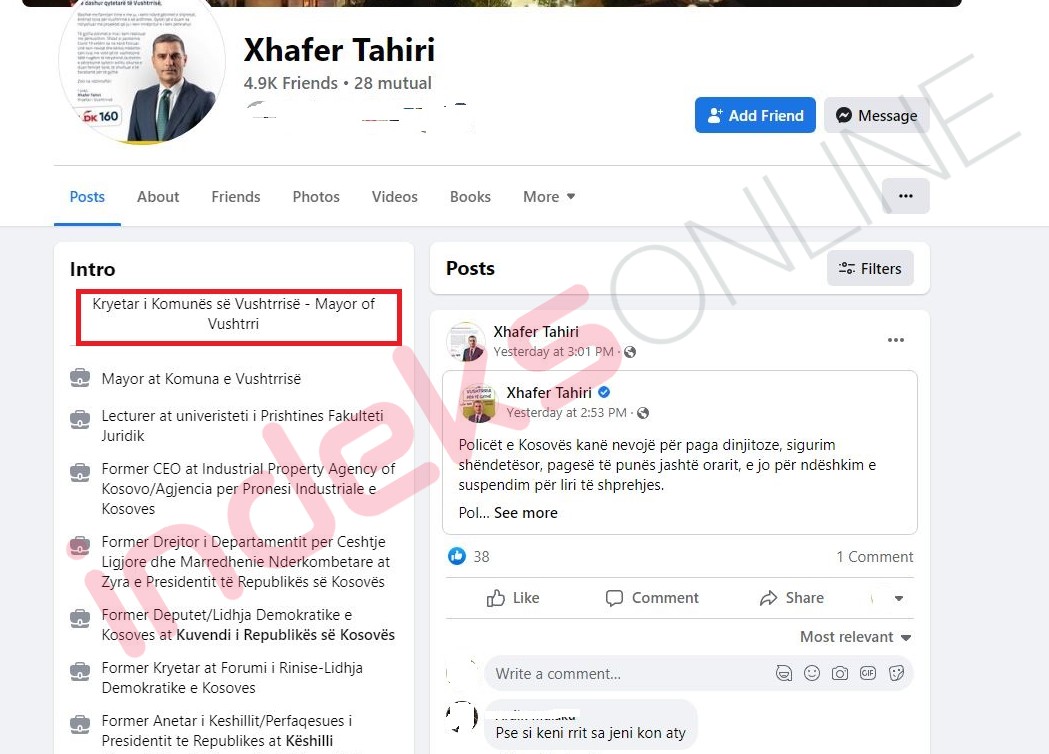Attach a photo via camera icon
Image resolution: width=1049 pixels, height=754 pixels.
pos(840,673)
